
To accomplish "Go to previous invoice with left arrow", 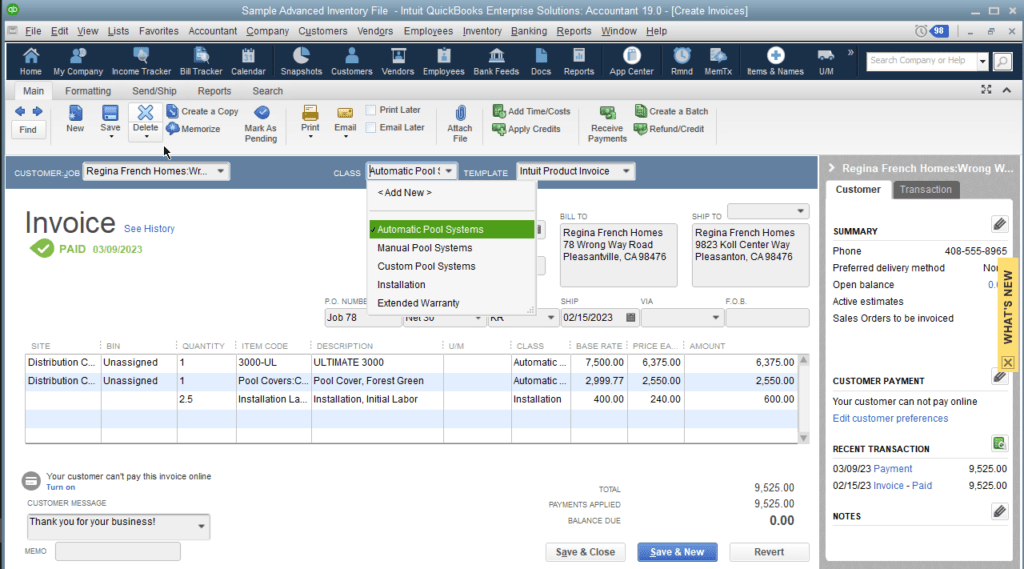I will (20, 111).
